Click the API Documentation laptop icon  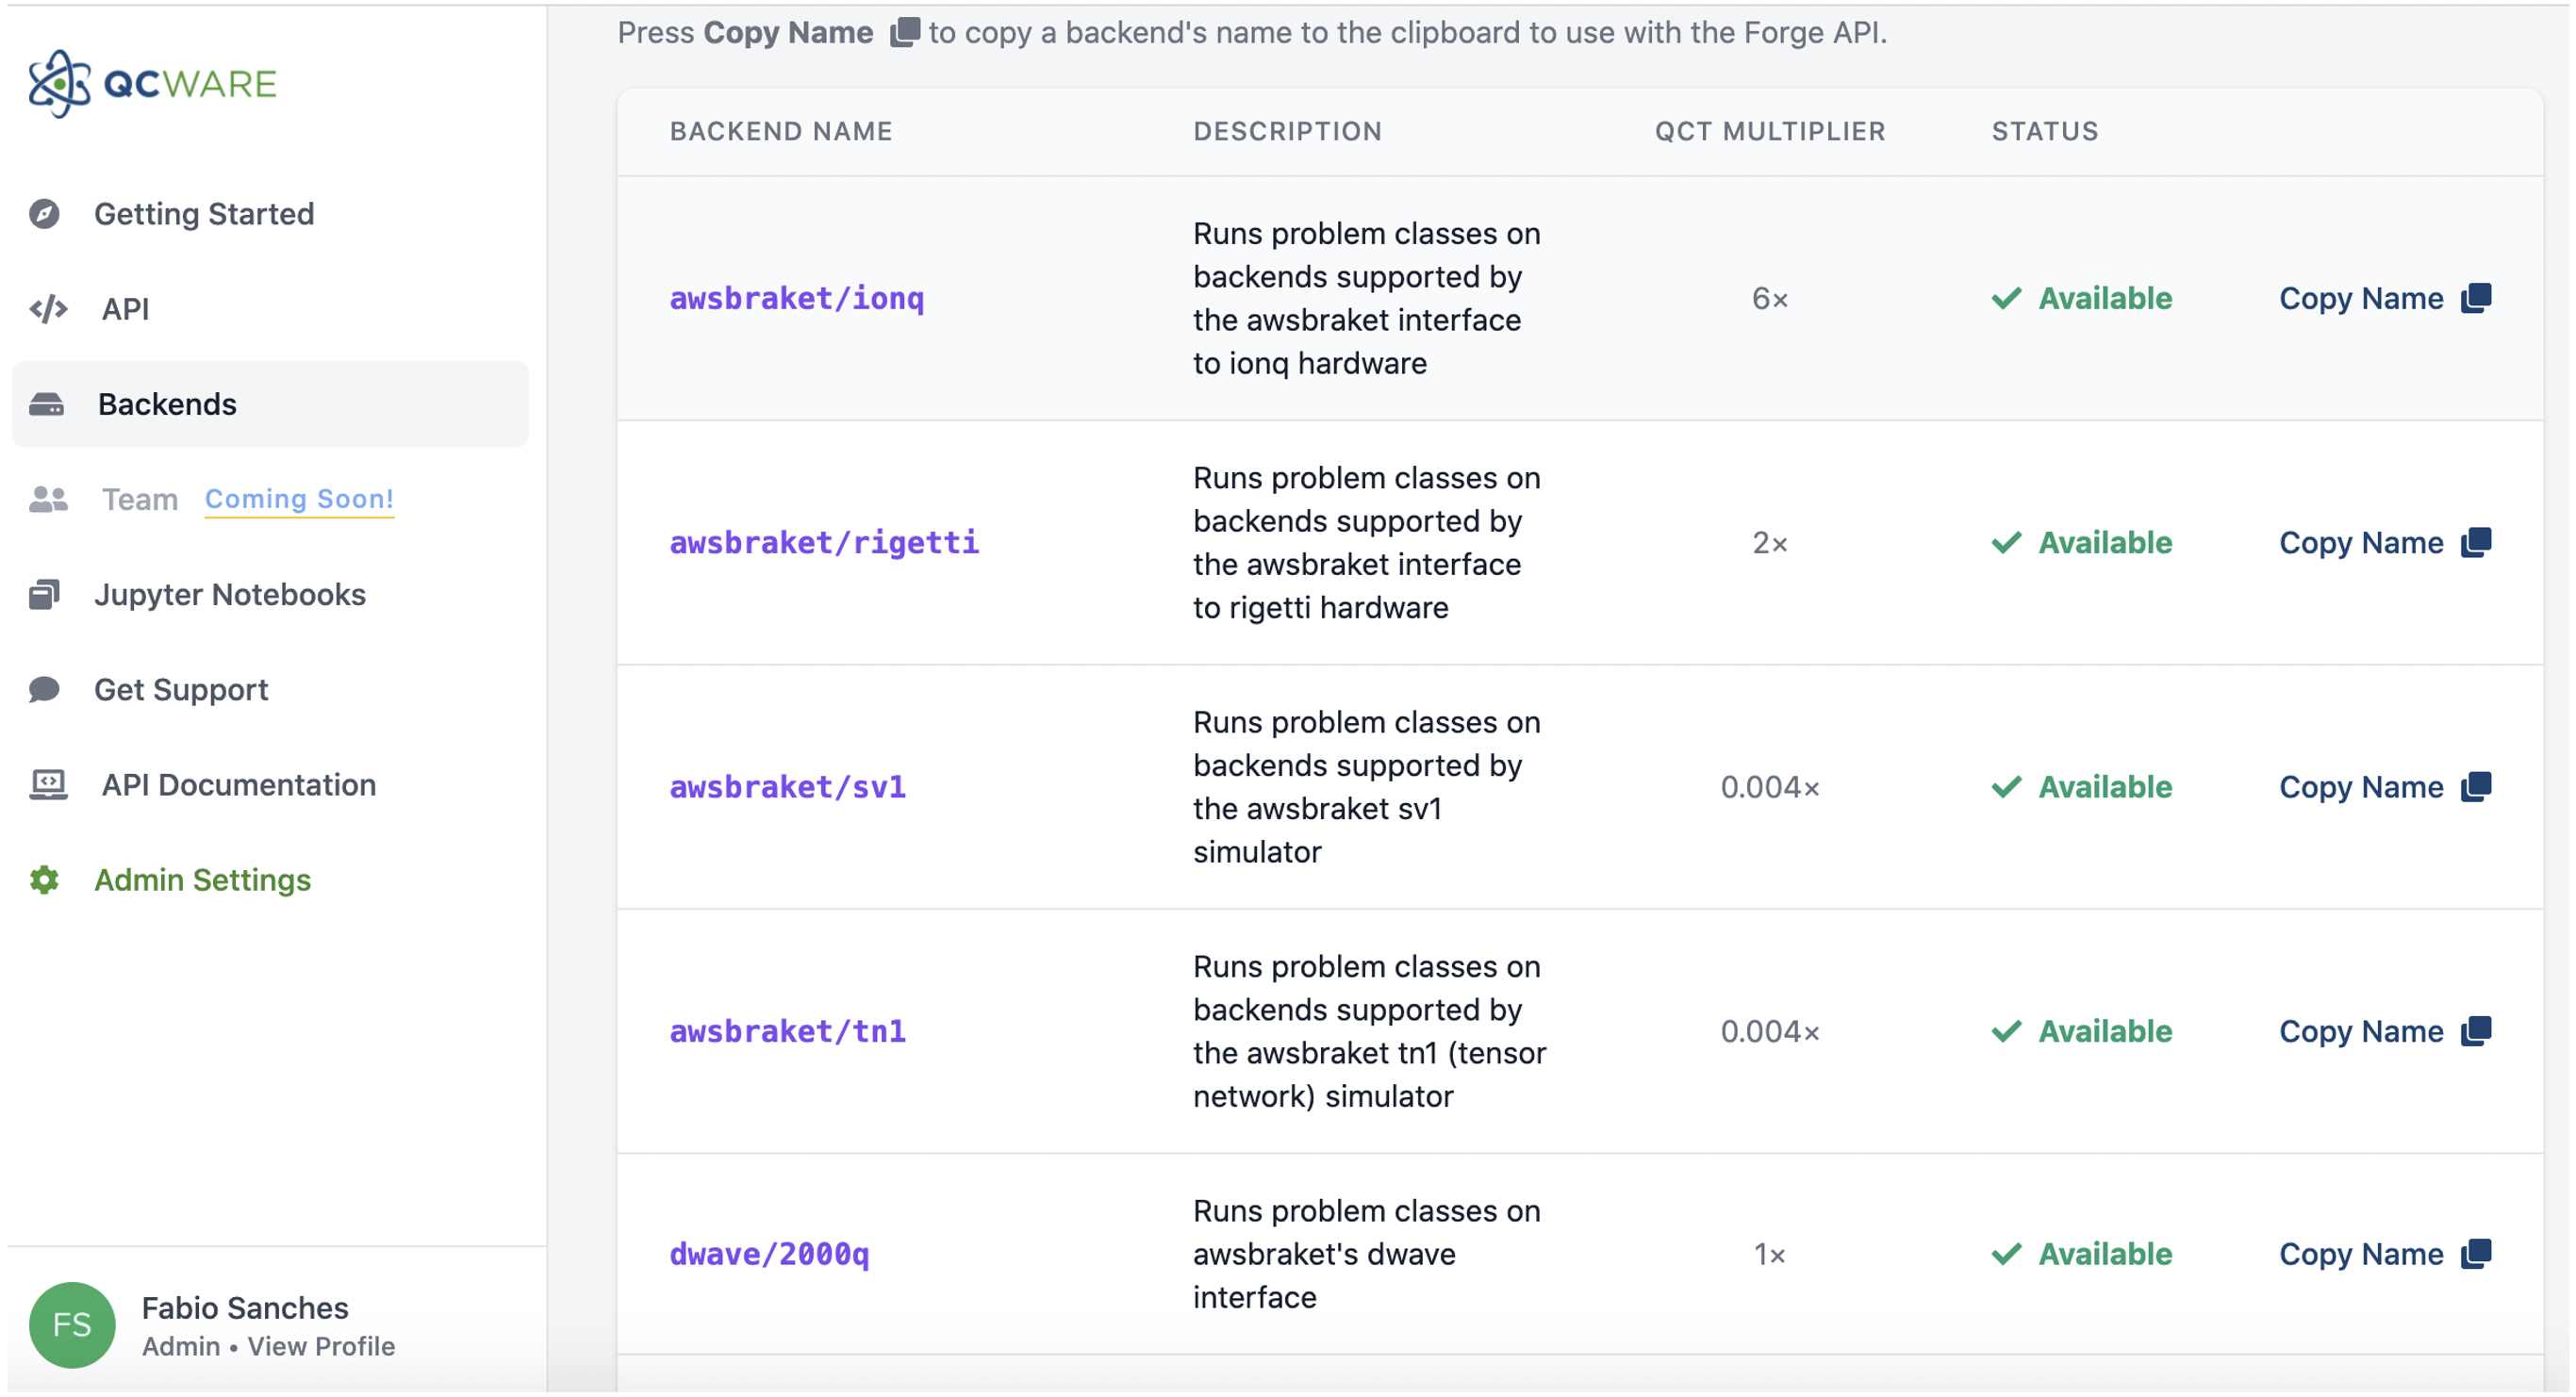click(x=48, y=785)
